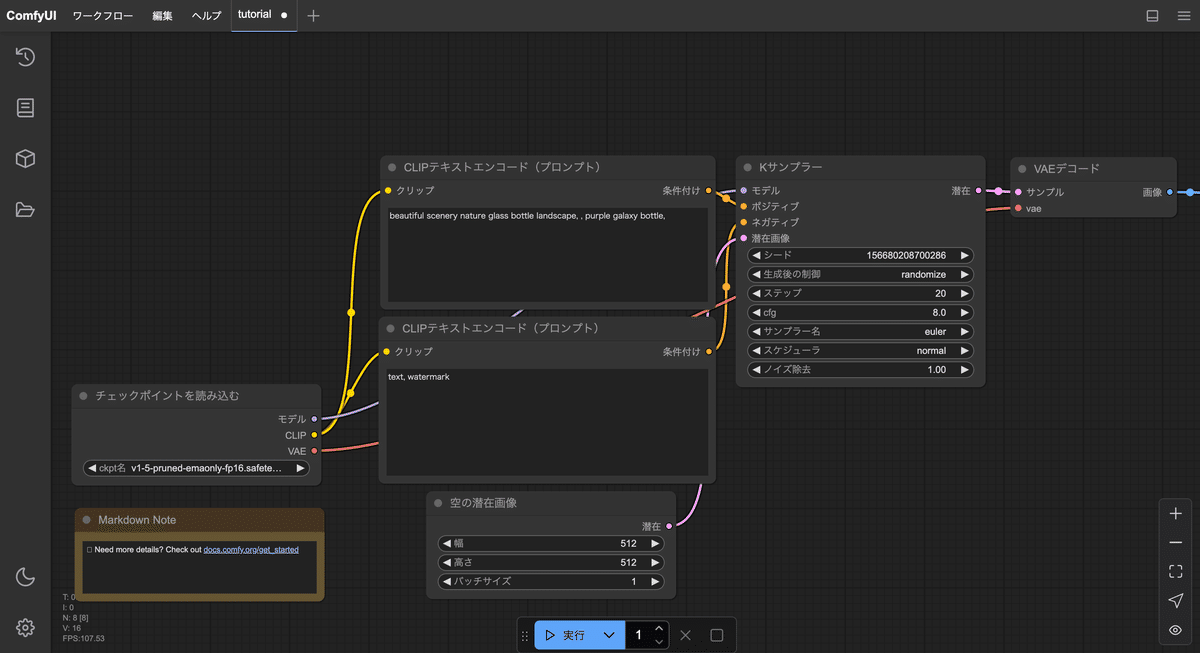Open settings gear icon
Viewport: 1200px width, 653px height.
tap(25, 628)
